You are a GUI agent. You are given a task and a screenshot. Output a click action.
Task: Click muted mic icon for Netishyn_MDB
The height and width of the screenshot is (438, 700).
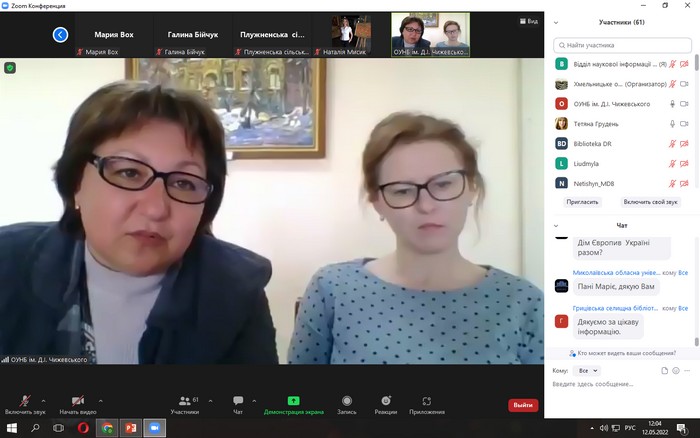click(x=672, y=184)
